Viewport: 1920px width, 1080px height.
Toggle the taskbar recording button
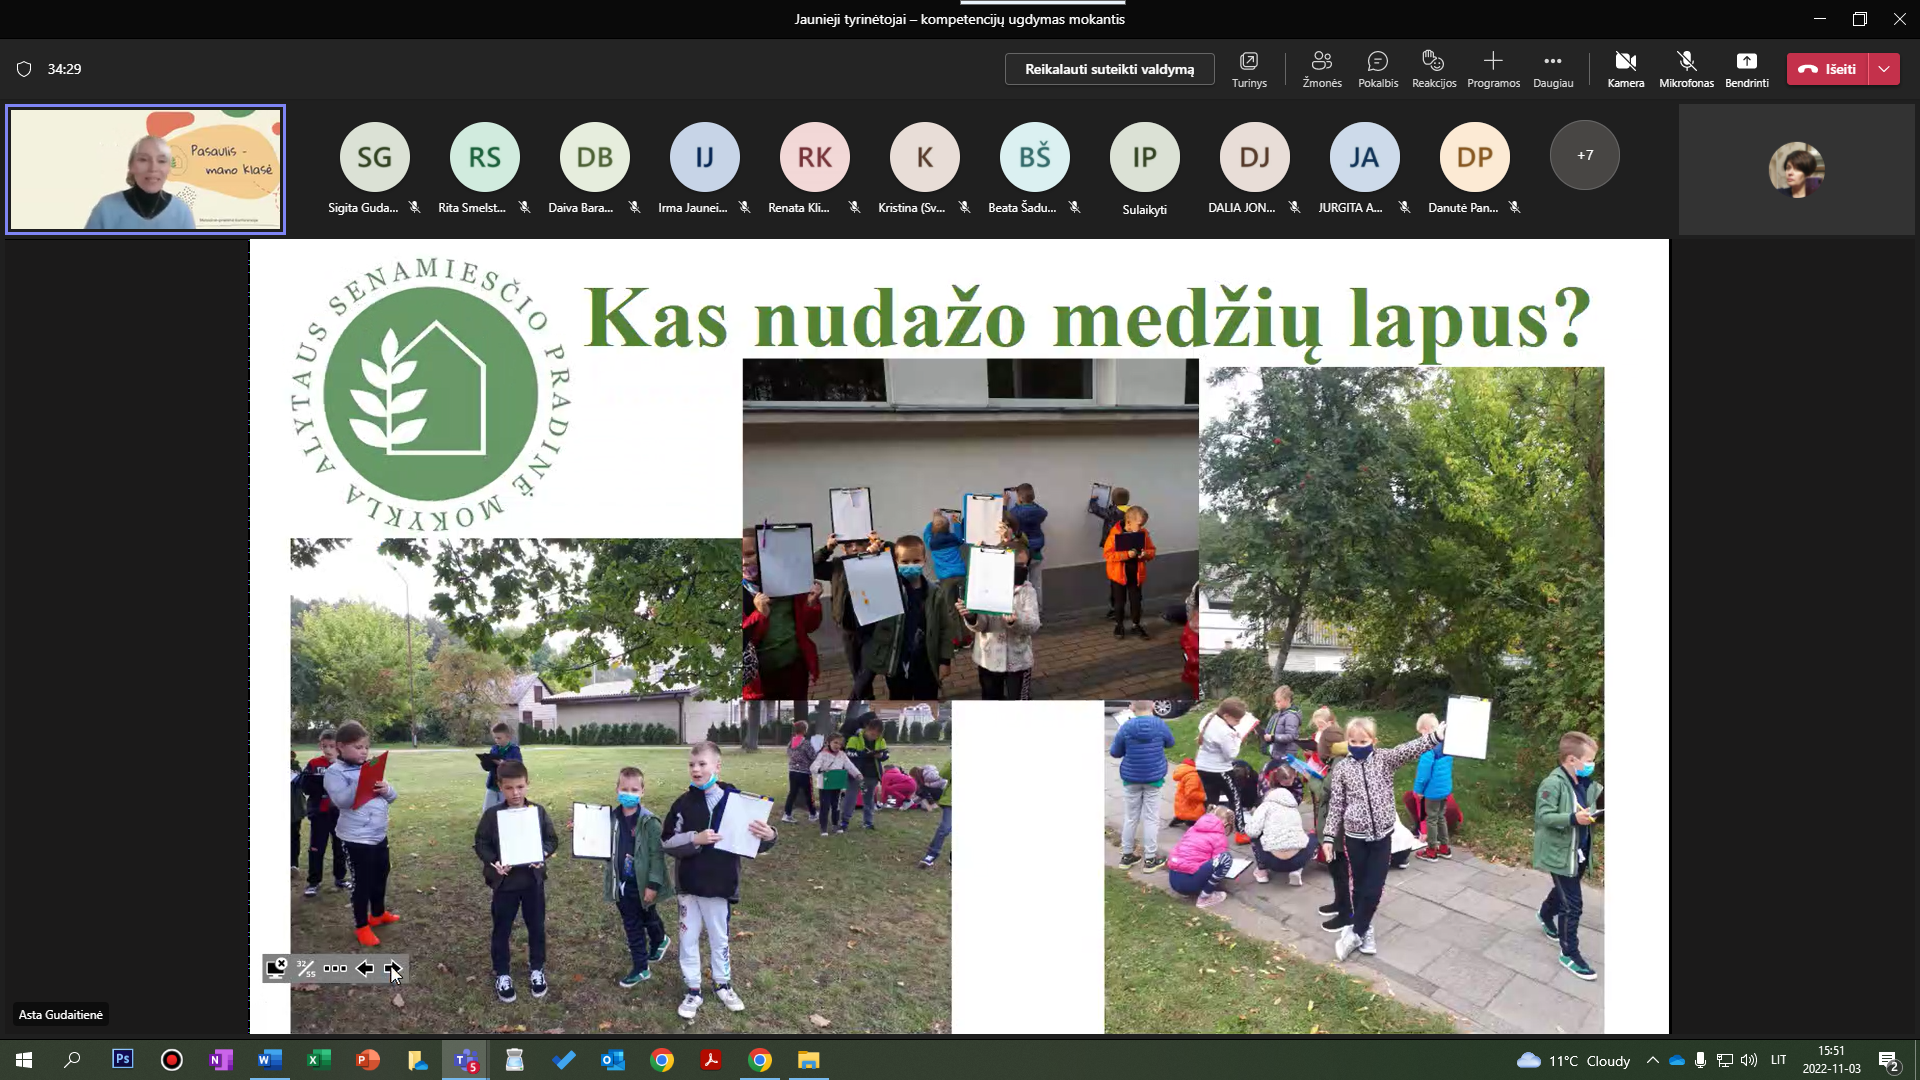172,1060
